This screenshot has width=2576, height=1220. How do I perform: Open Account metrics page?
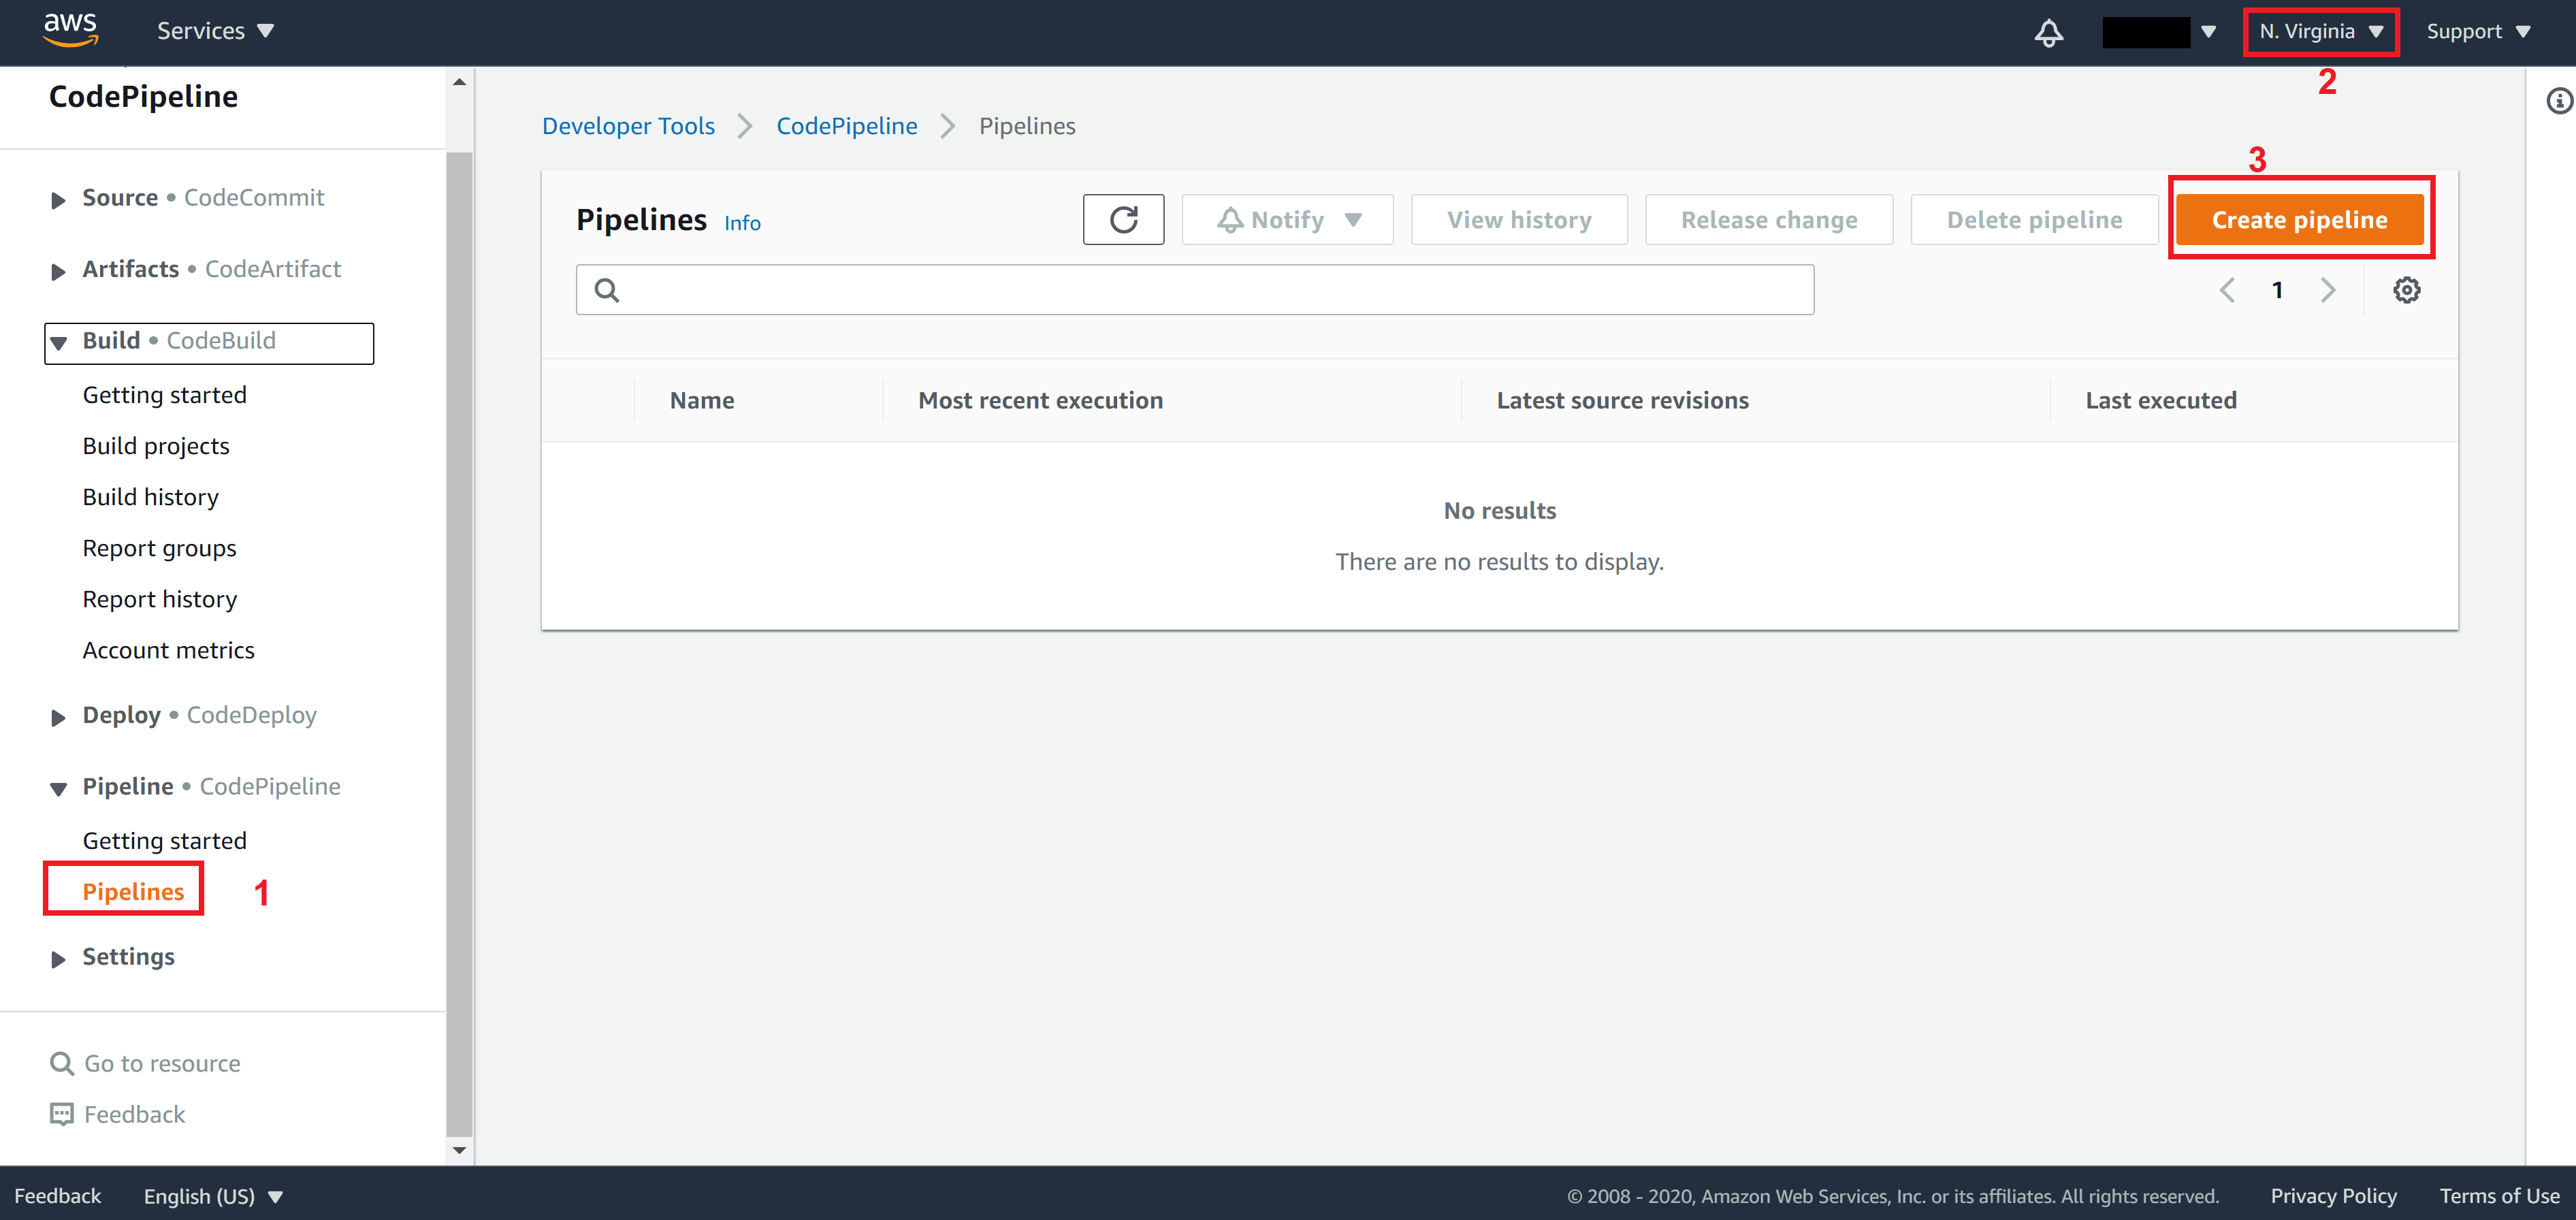click(168, 650)
